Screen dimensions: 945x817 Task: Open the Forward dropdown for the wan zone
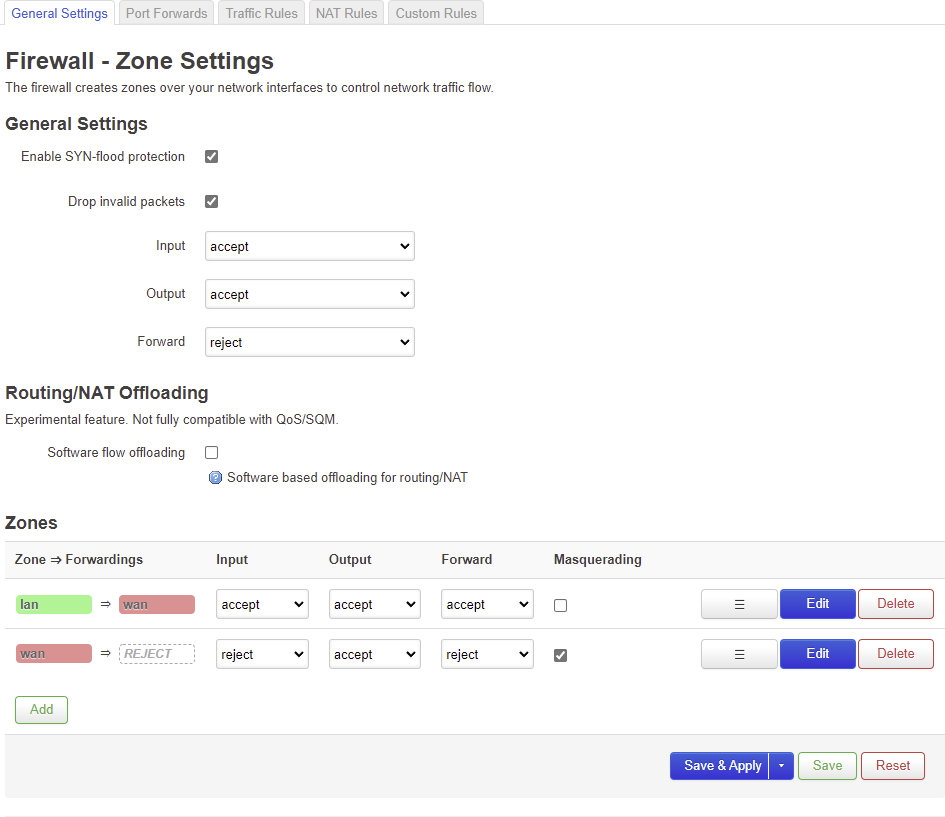point(487,654)
